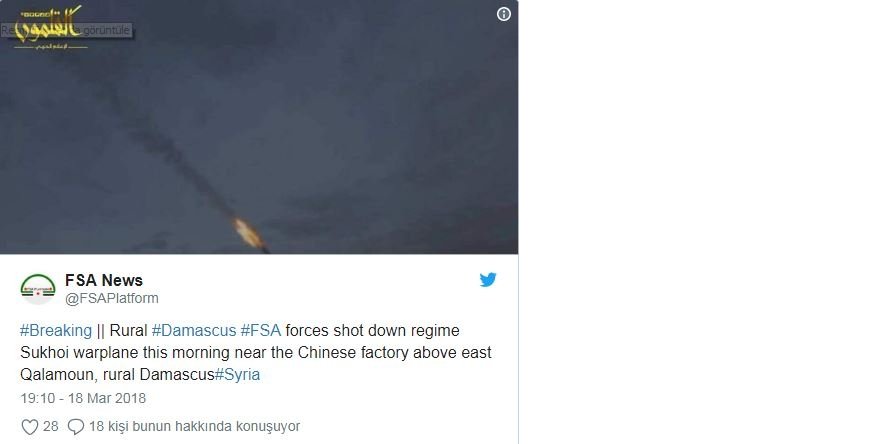The height and width of the screenshot is (444, 880).
Task: Click the 'görüntüle' tooltip label on image
Action: pyautogui.click(x=107, y=30)
